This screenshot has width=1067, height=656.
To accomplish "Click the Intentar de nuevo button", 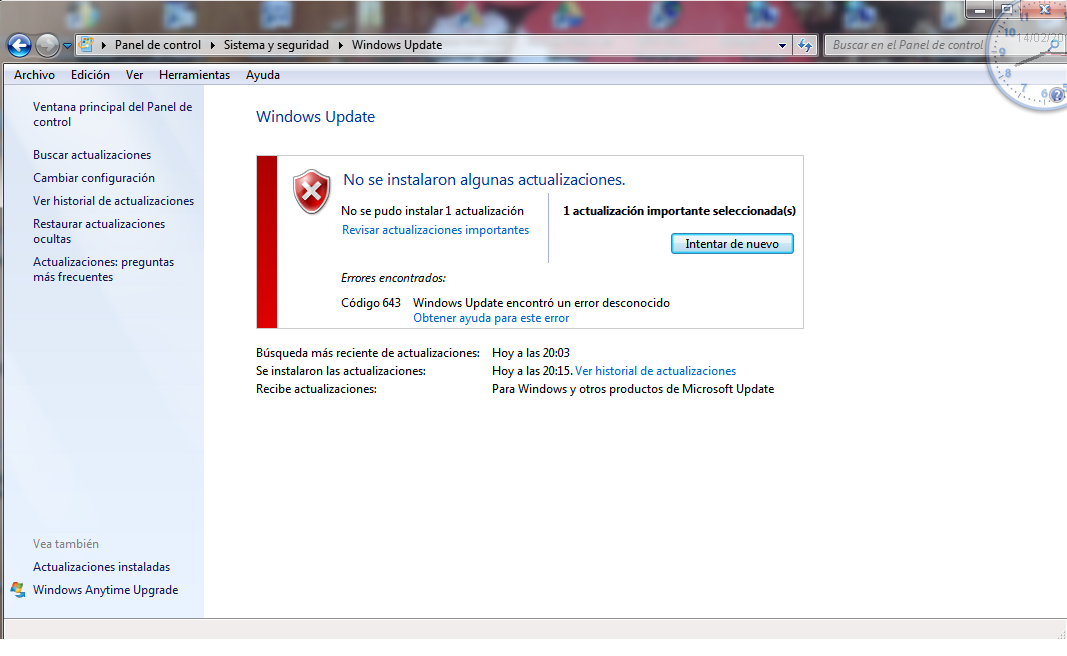I will (x=732, y=244).
